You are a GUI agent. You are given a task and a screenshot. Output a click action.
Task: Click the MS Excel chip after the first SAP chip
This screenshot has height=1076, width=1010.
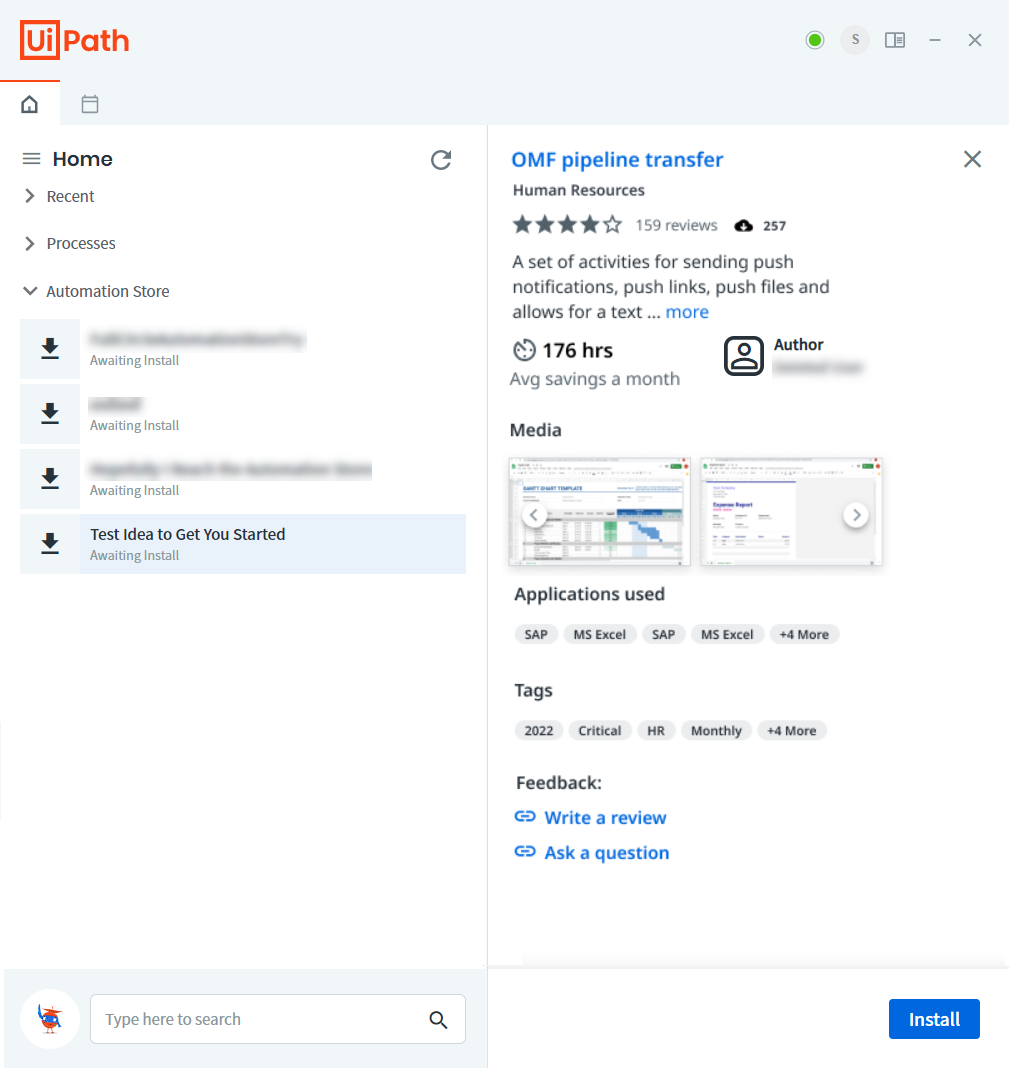600,635
